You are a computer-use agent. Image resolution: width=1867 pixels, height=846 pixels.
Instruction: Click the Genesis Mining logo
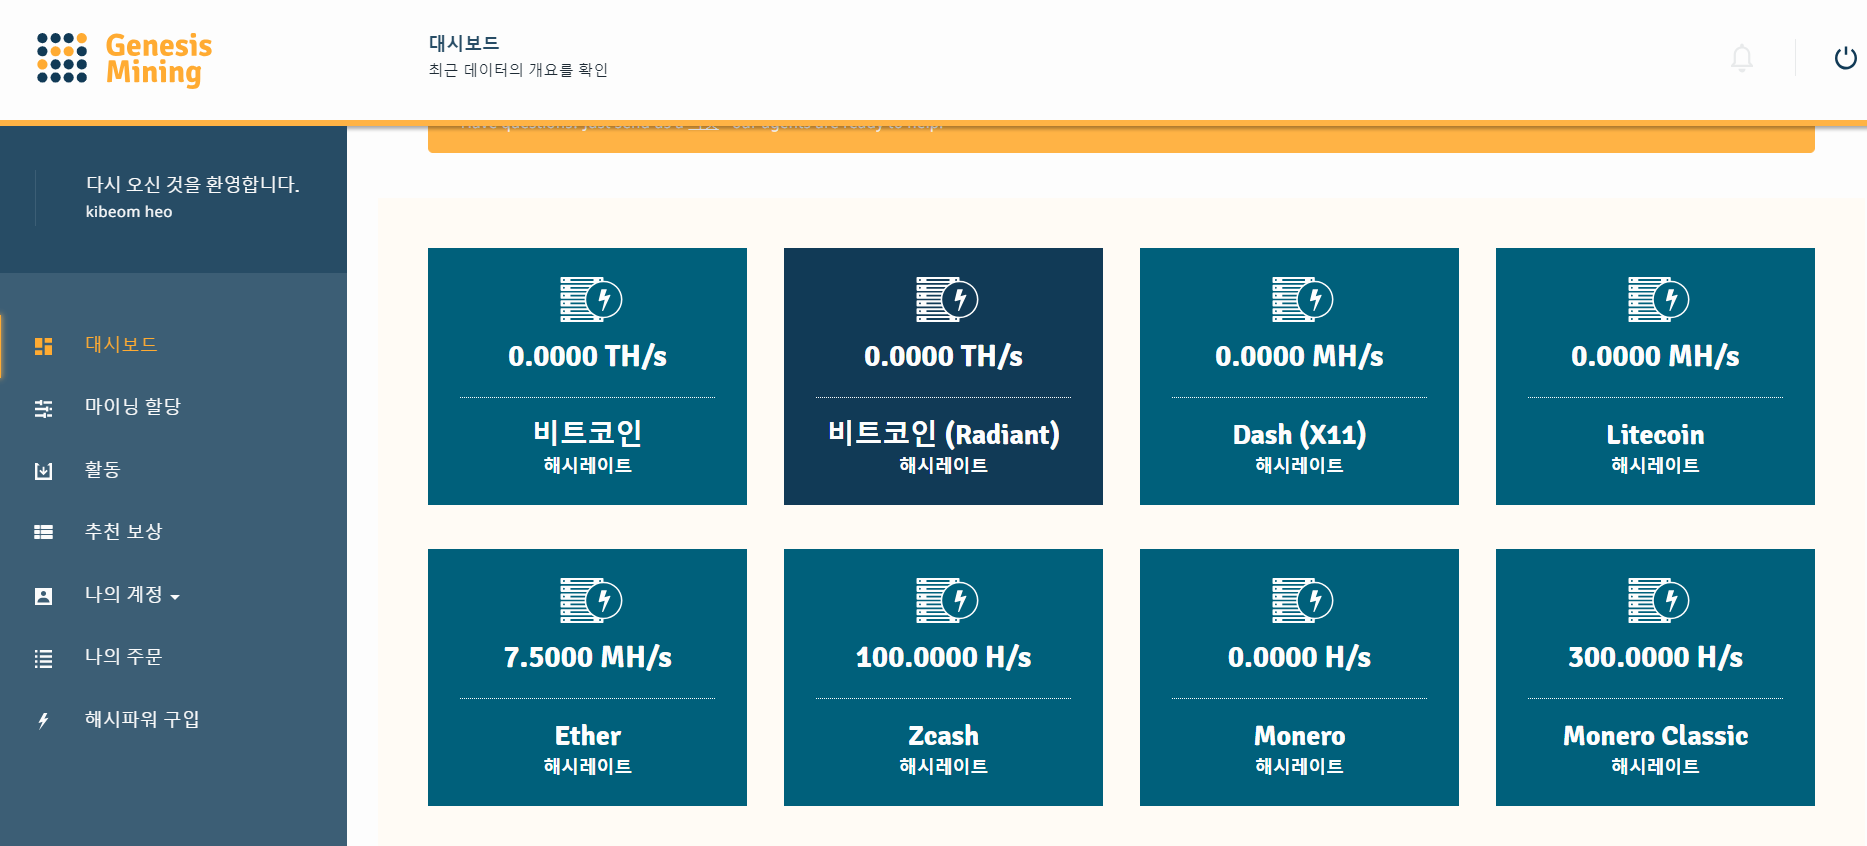point(124,59)
